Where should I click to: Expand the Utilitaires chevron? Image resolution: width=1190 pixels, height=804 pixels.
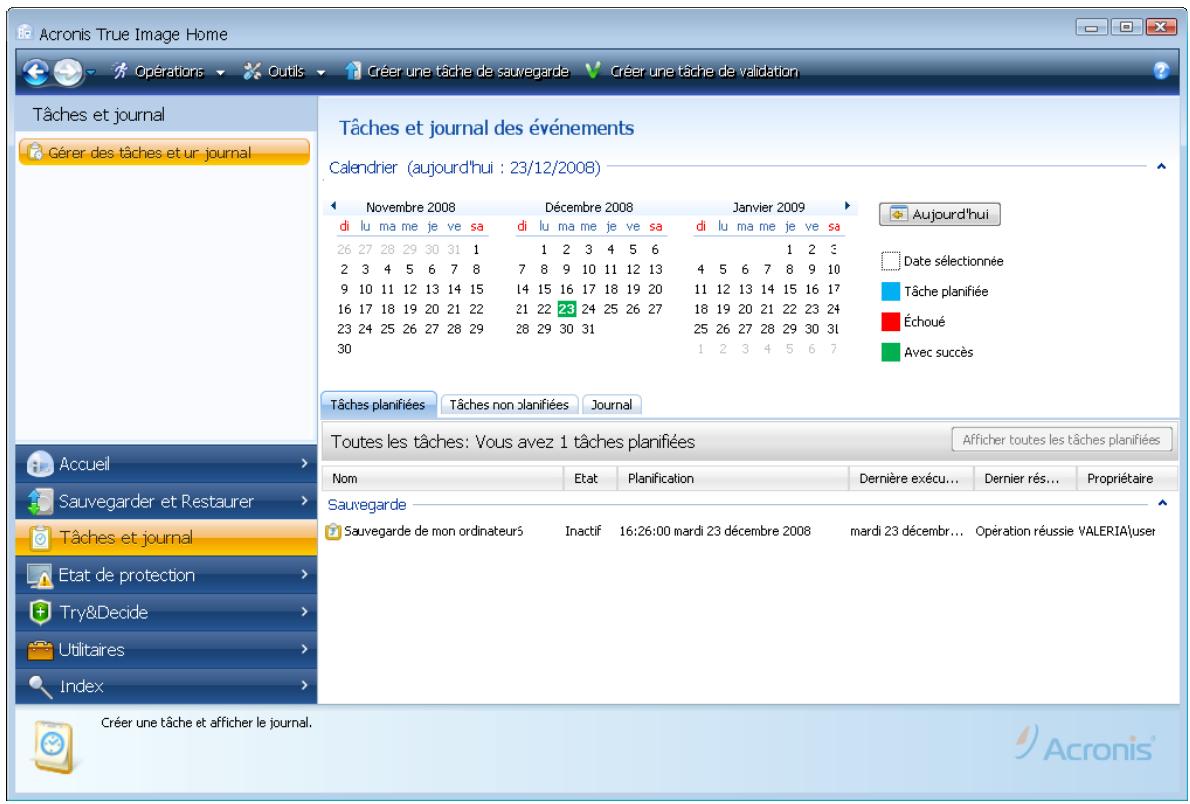click(x=304, y=648)
